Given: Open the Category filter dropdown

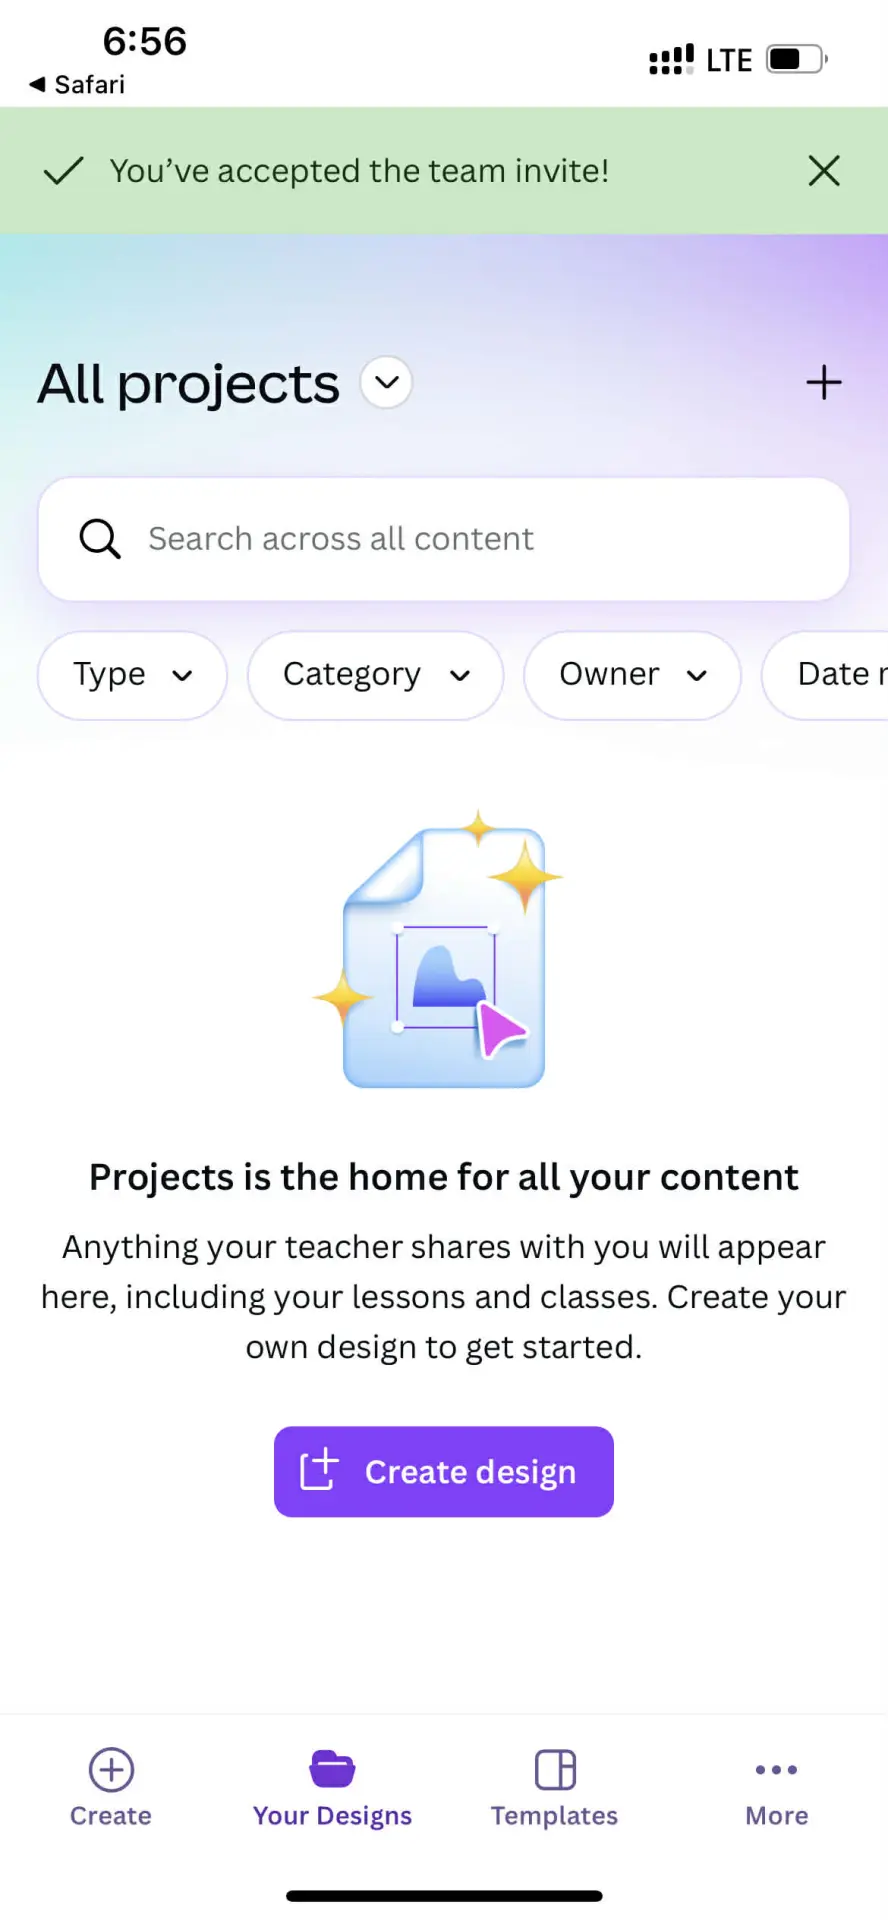Looking at the screenshot, I should point(375,675).
